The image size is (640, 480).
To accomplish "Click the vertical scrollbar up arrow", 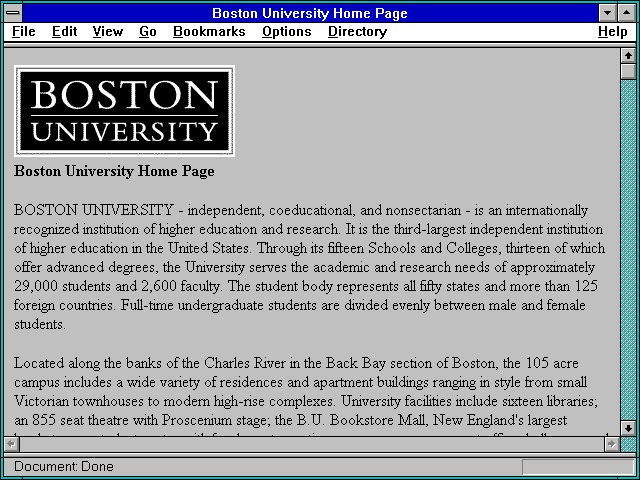I will 628,56.
